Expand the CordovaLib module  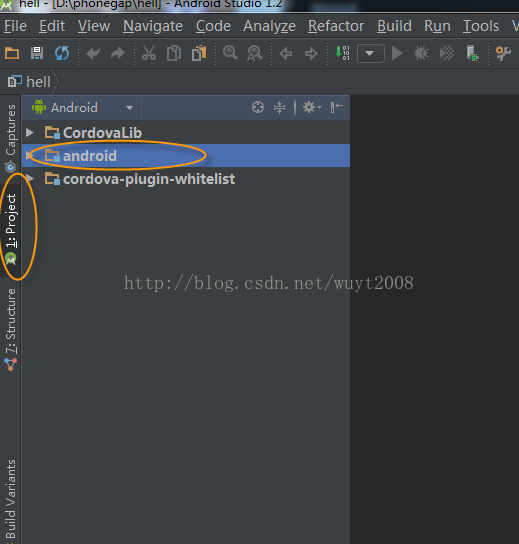tap(30, 132)
